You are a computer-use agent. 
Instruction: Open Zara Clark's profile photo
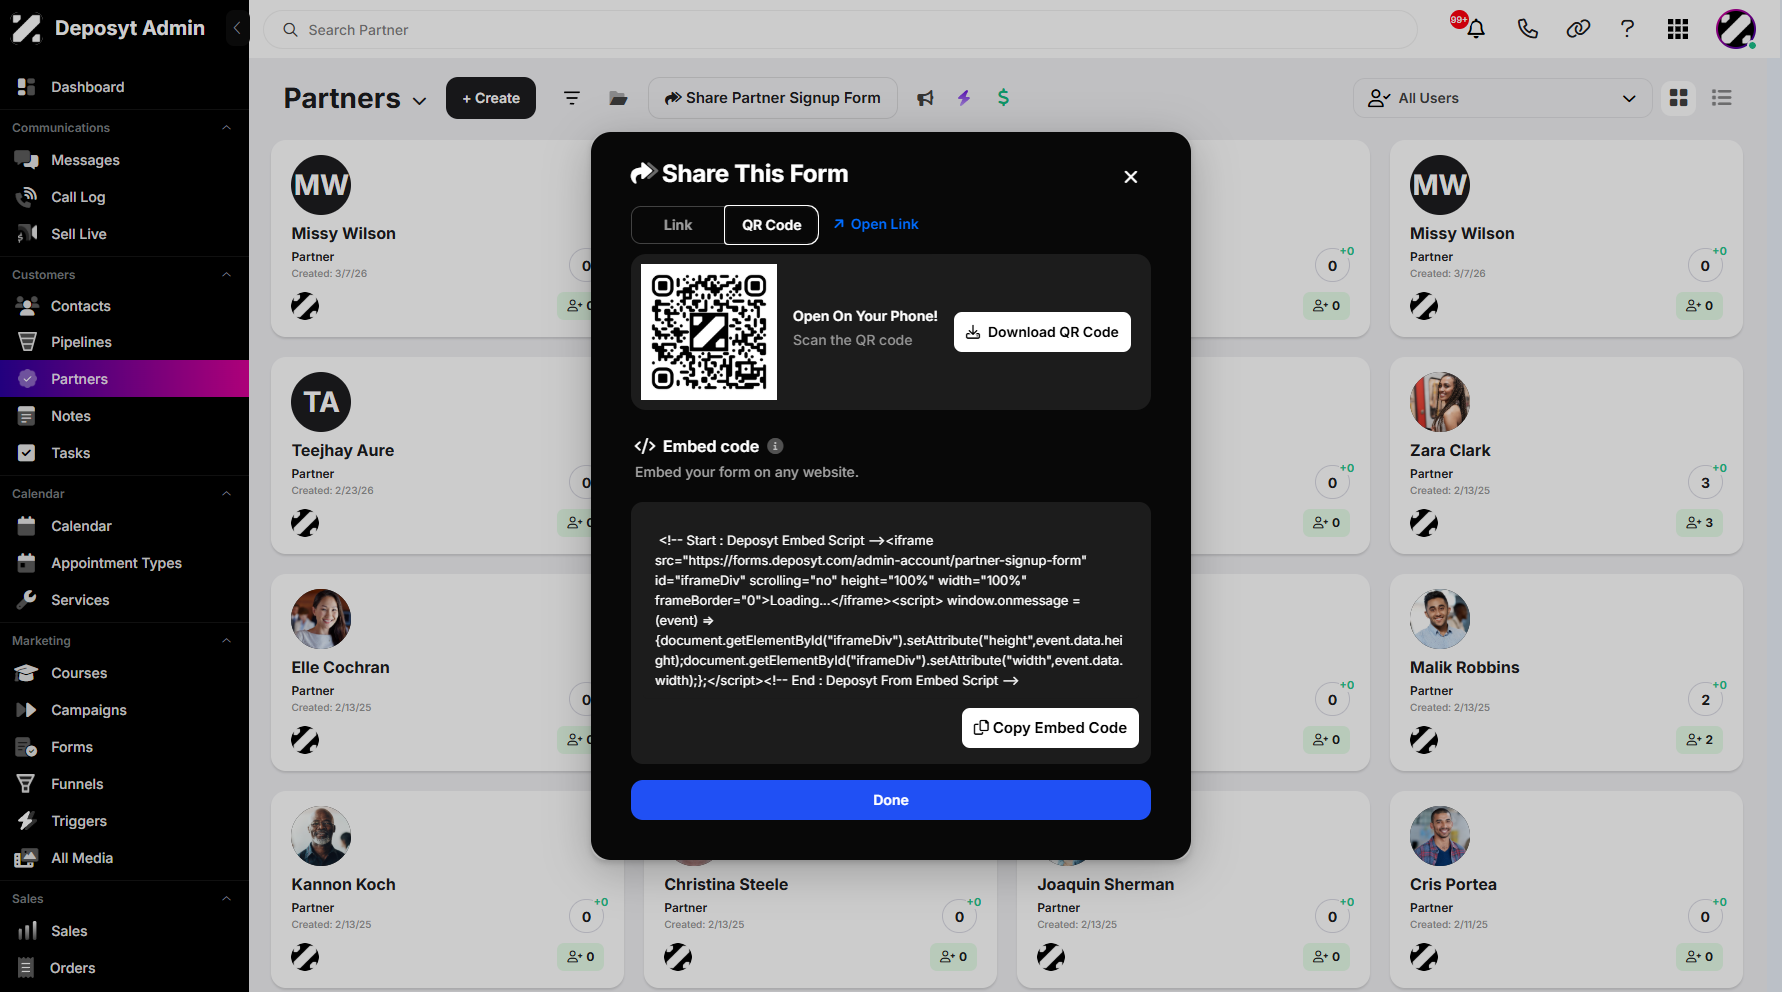pos(1440,402)
